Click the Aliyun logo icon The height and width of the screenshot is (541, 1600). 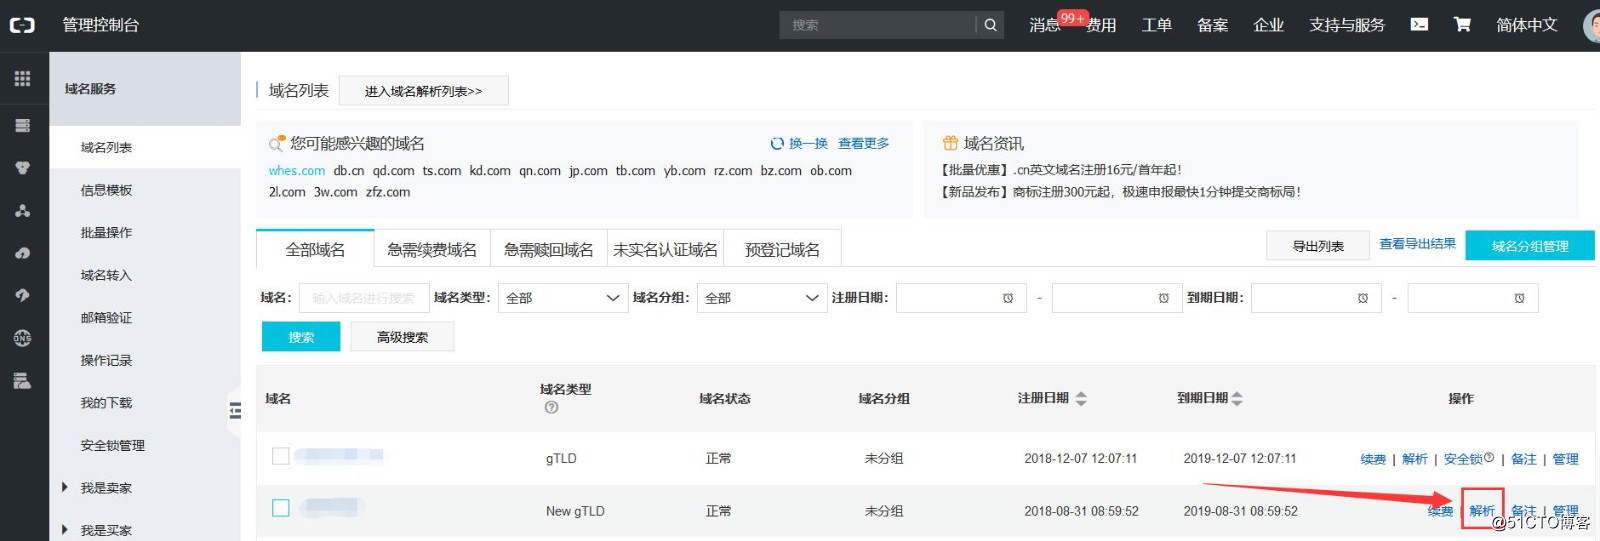22,25
